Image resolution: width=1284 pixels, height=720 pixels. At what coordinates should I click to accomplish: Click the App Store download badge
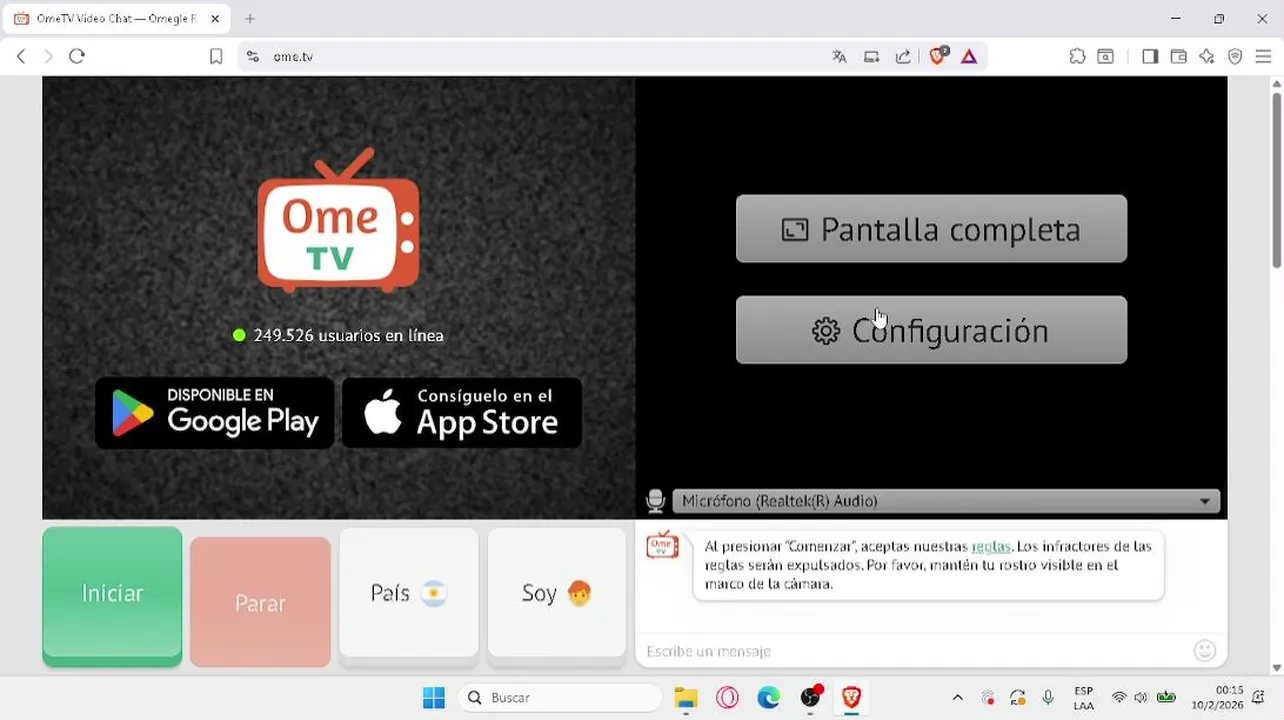(462, 412)
